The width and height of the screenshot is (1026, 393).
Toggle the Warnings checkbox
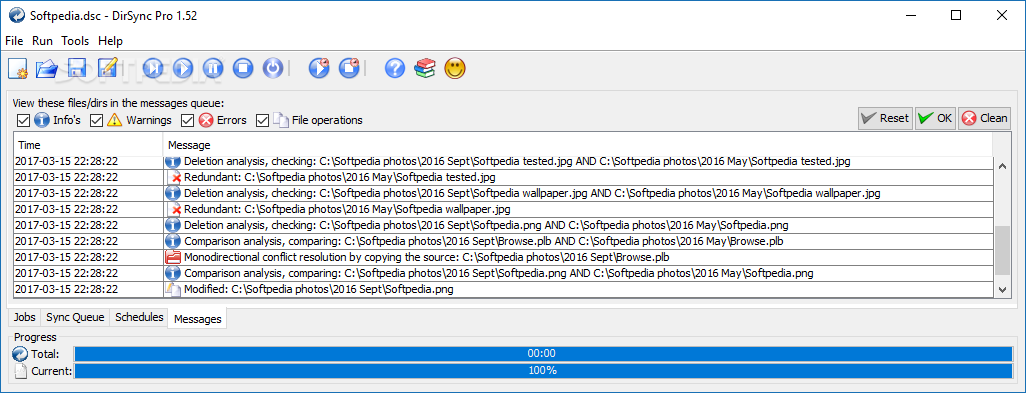(x=97, y=120)
